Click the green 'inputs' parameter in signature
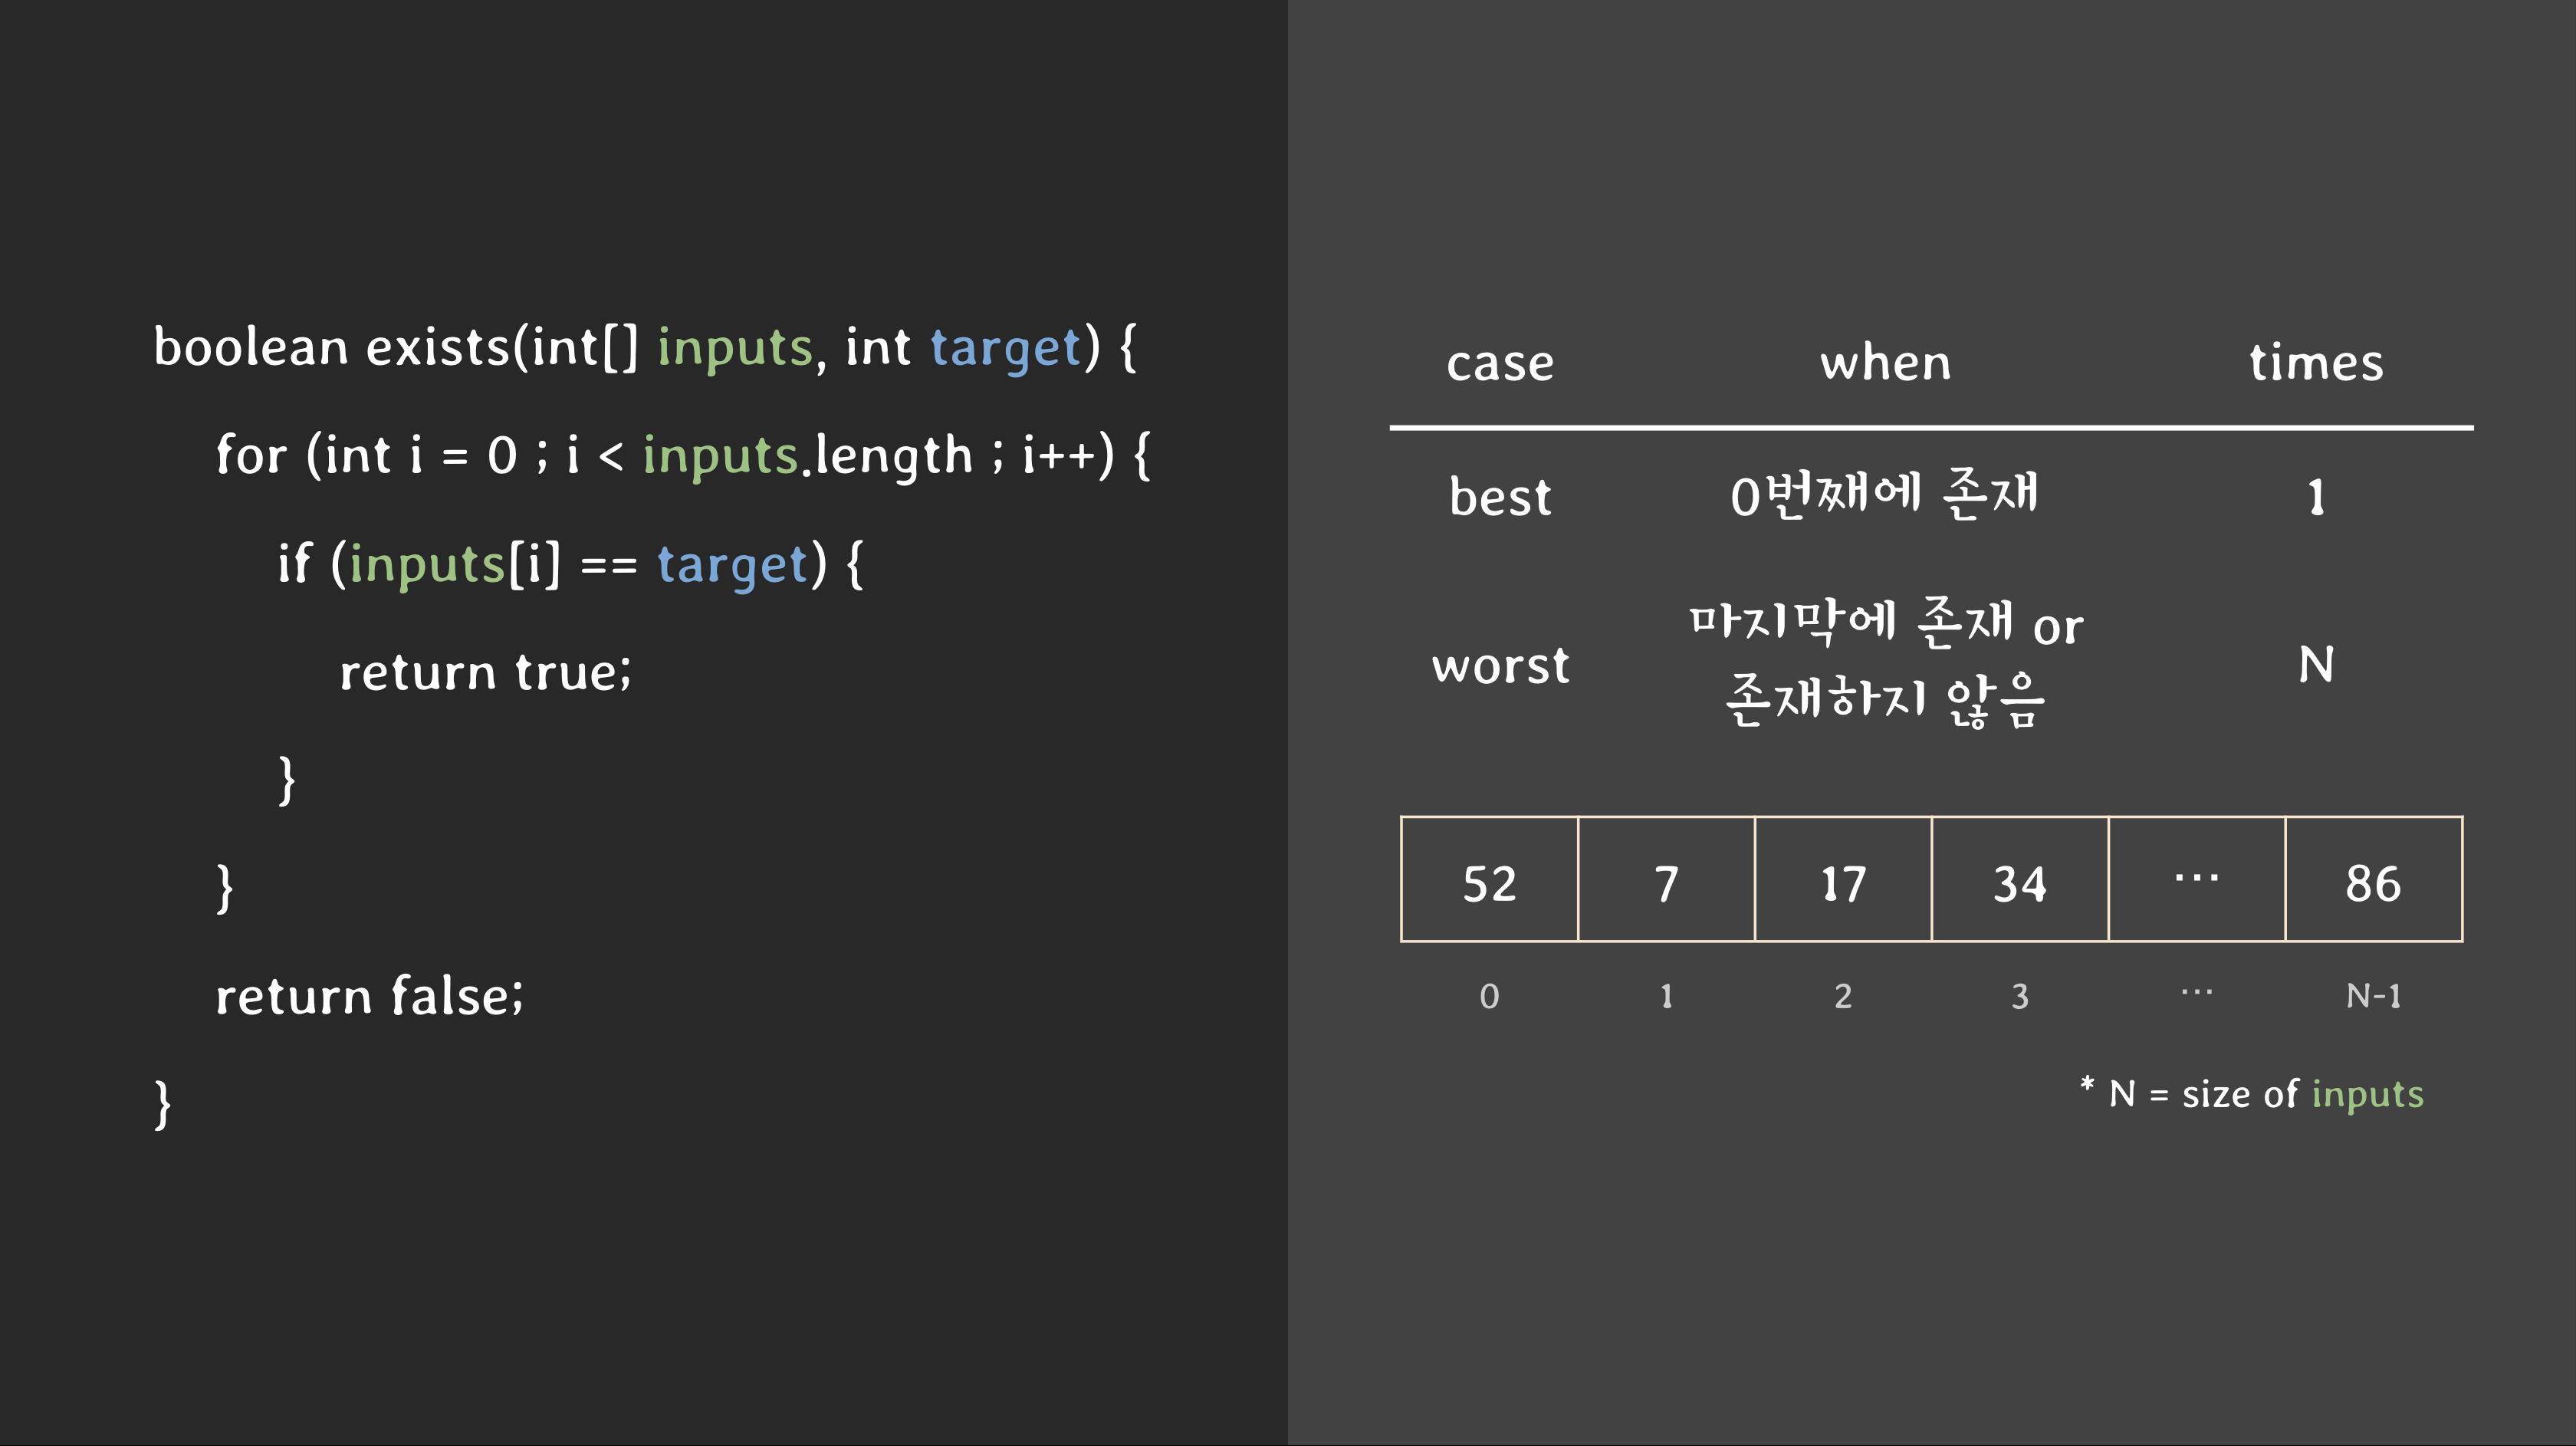This screenshot has height=1446, width=2576. coord(735,349)
